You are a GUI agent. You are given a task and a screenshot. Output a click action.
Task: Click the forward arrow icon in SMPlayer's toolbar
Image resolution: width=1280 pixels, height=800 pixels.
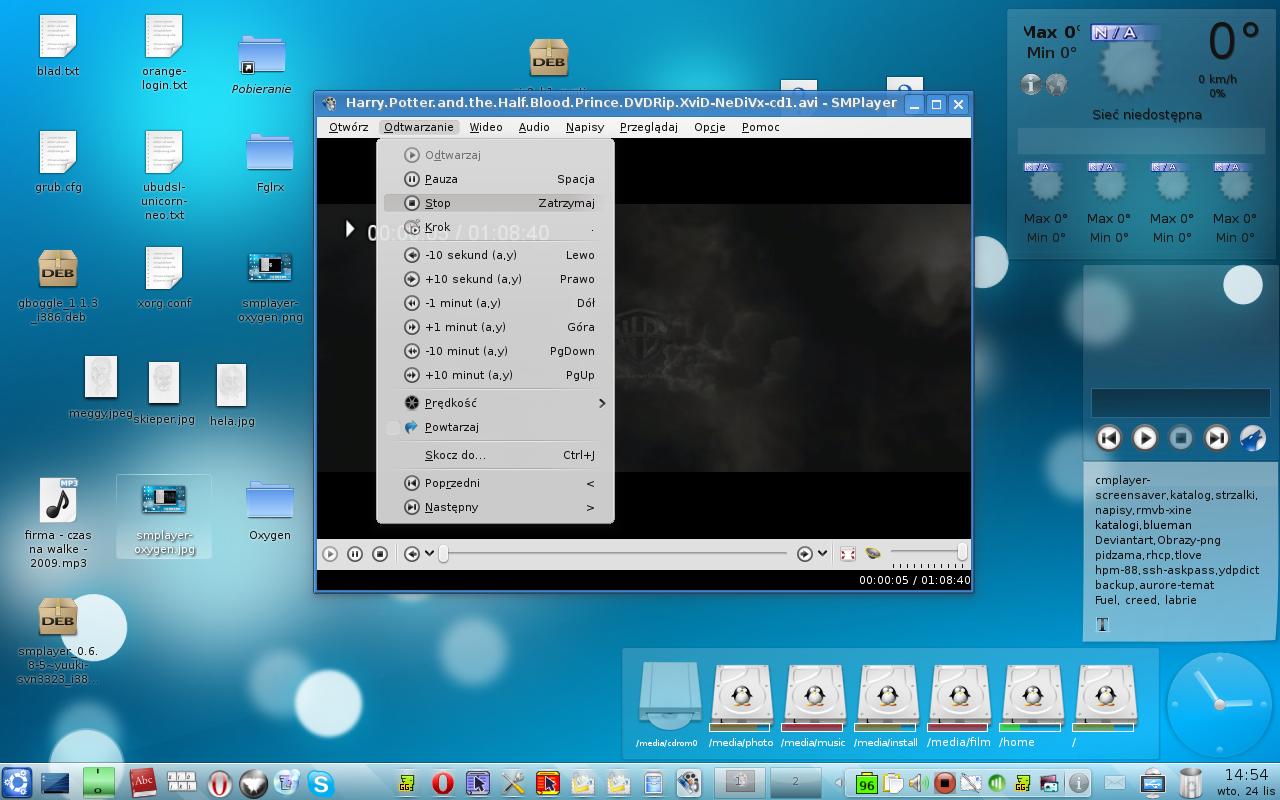pos(805,554)
